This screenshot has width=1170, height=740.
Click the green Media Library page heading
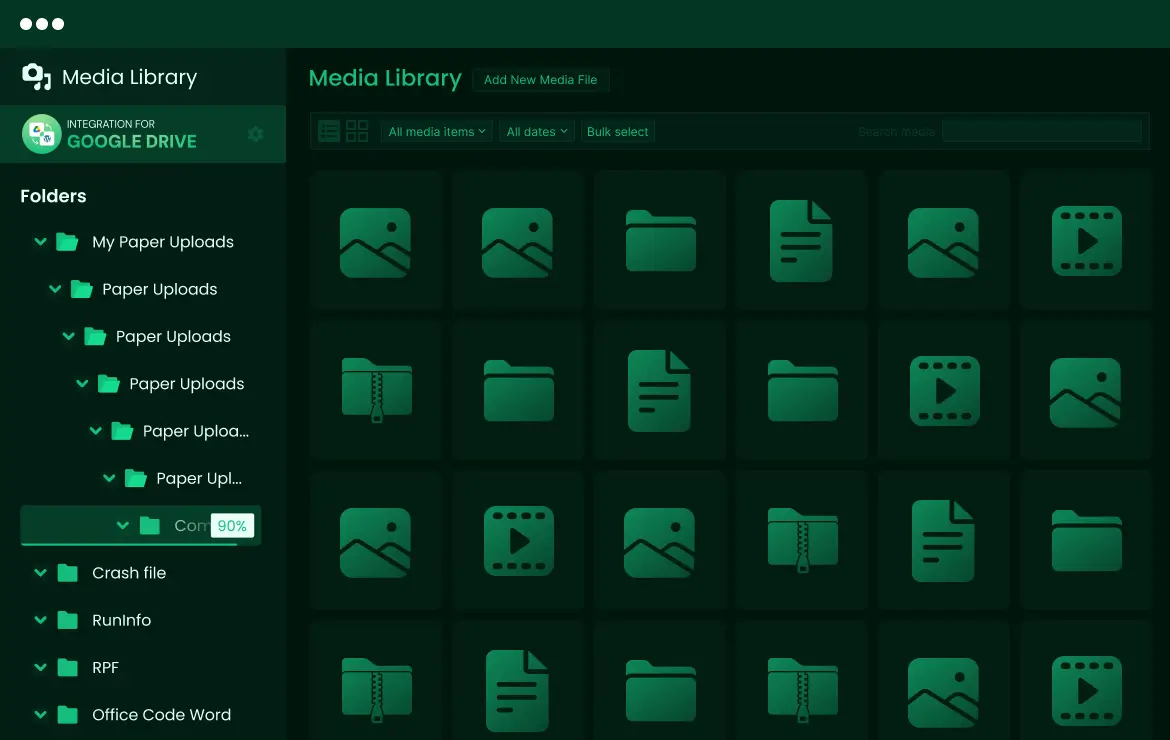click(385, 78)
